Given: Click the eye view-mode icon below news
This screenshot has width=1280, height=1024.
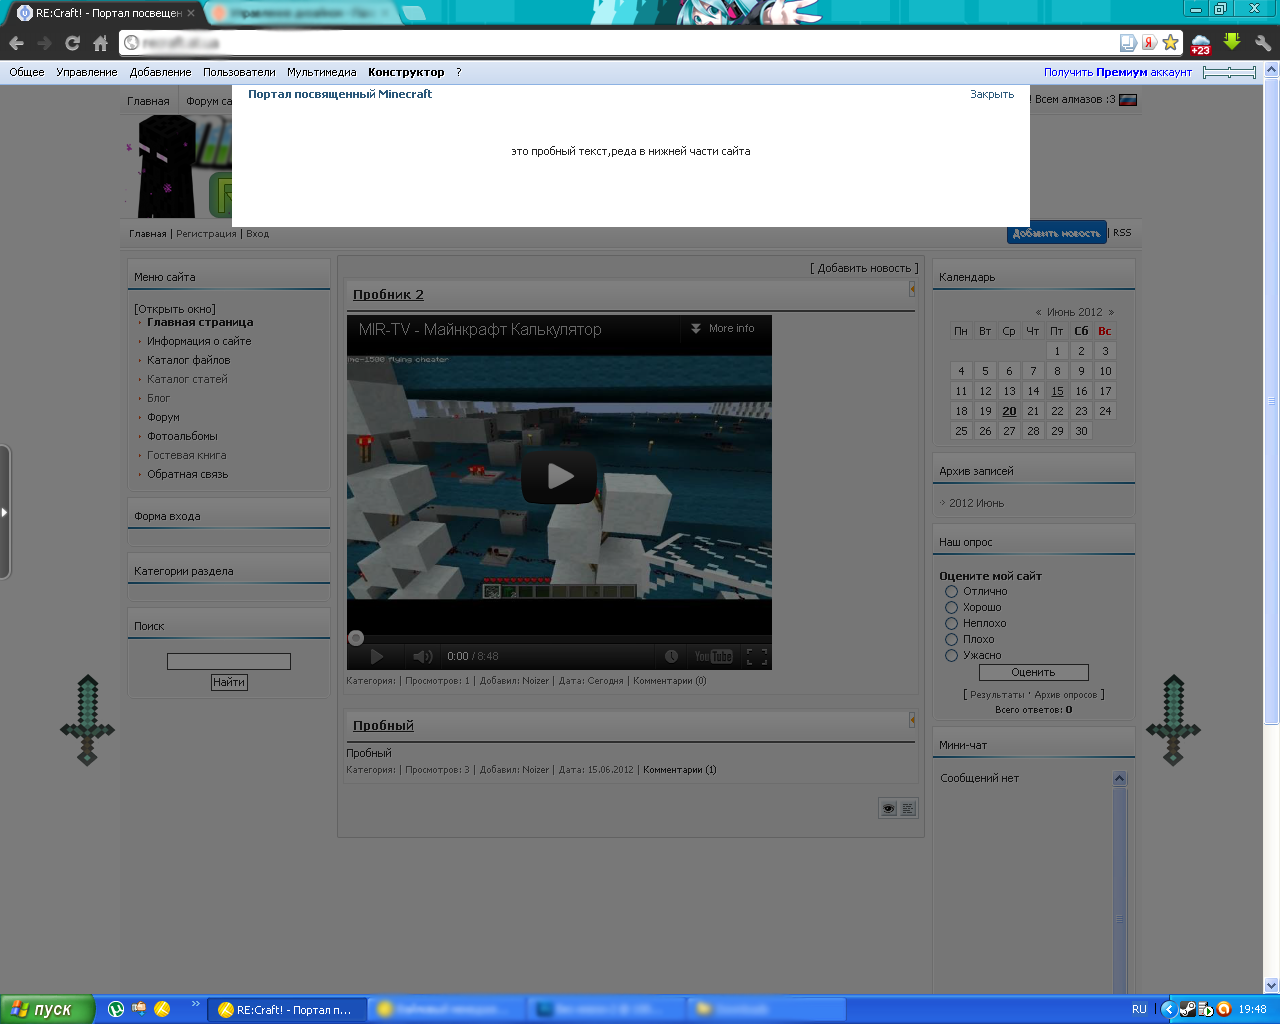Looking at the screenshot, I should coord(888,809).
